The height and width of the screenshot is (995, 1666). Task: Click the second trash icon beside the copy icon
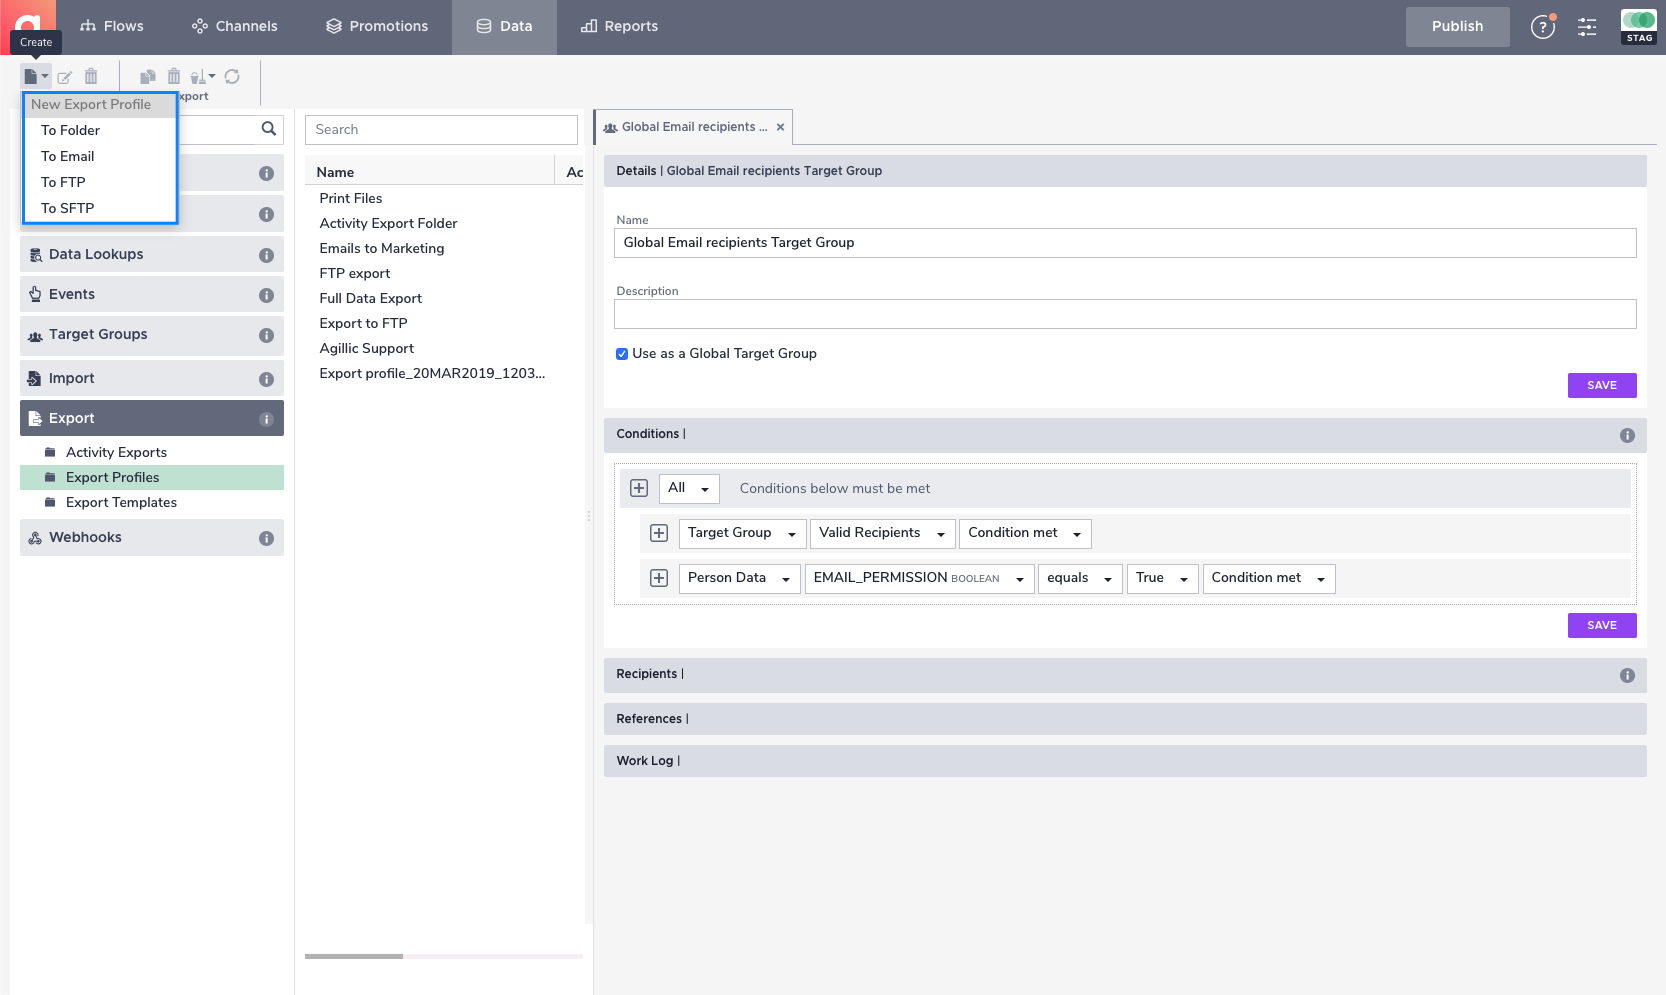tap(174, 76)
